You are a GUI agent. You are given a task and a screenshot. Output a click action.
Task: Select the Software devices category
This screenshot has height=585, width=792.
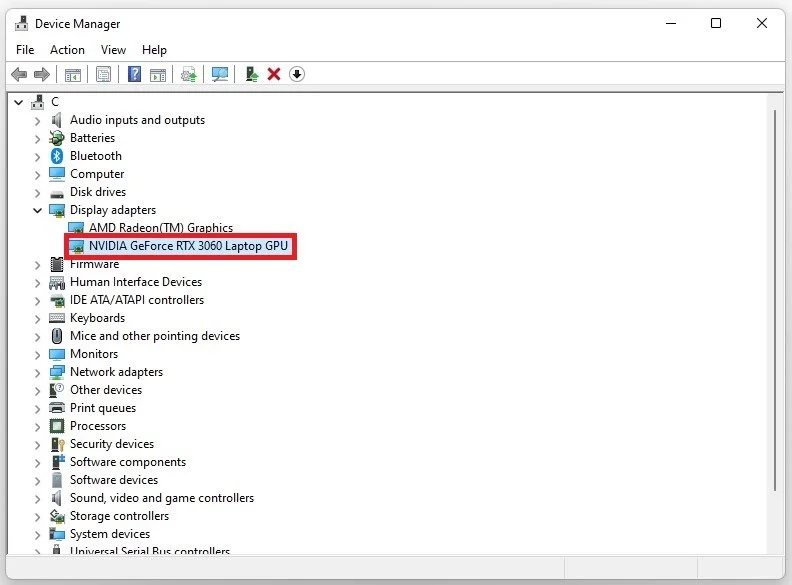114,480
